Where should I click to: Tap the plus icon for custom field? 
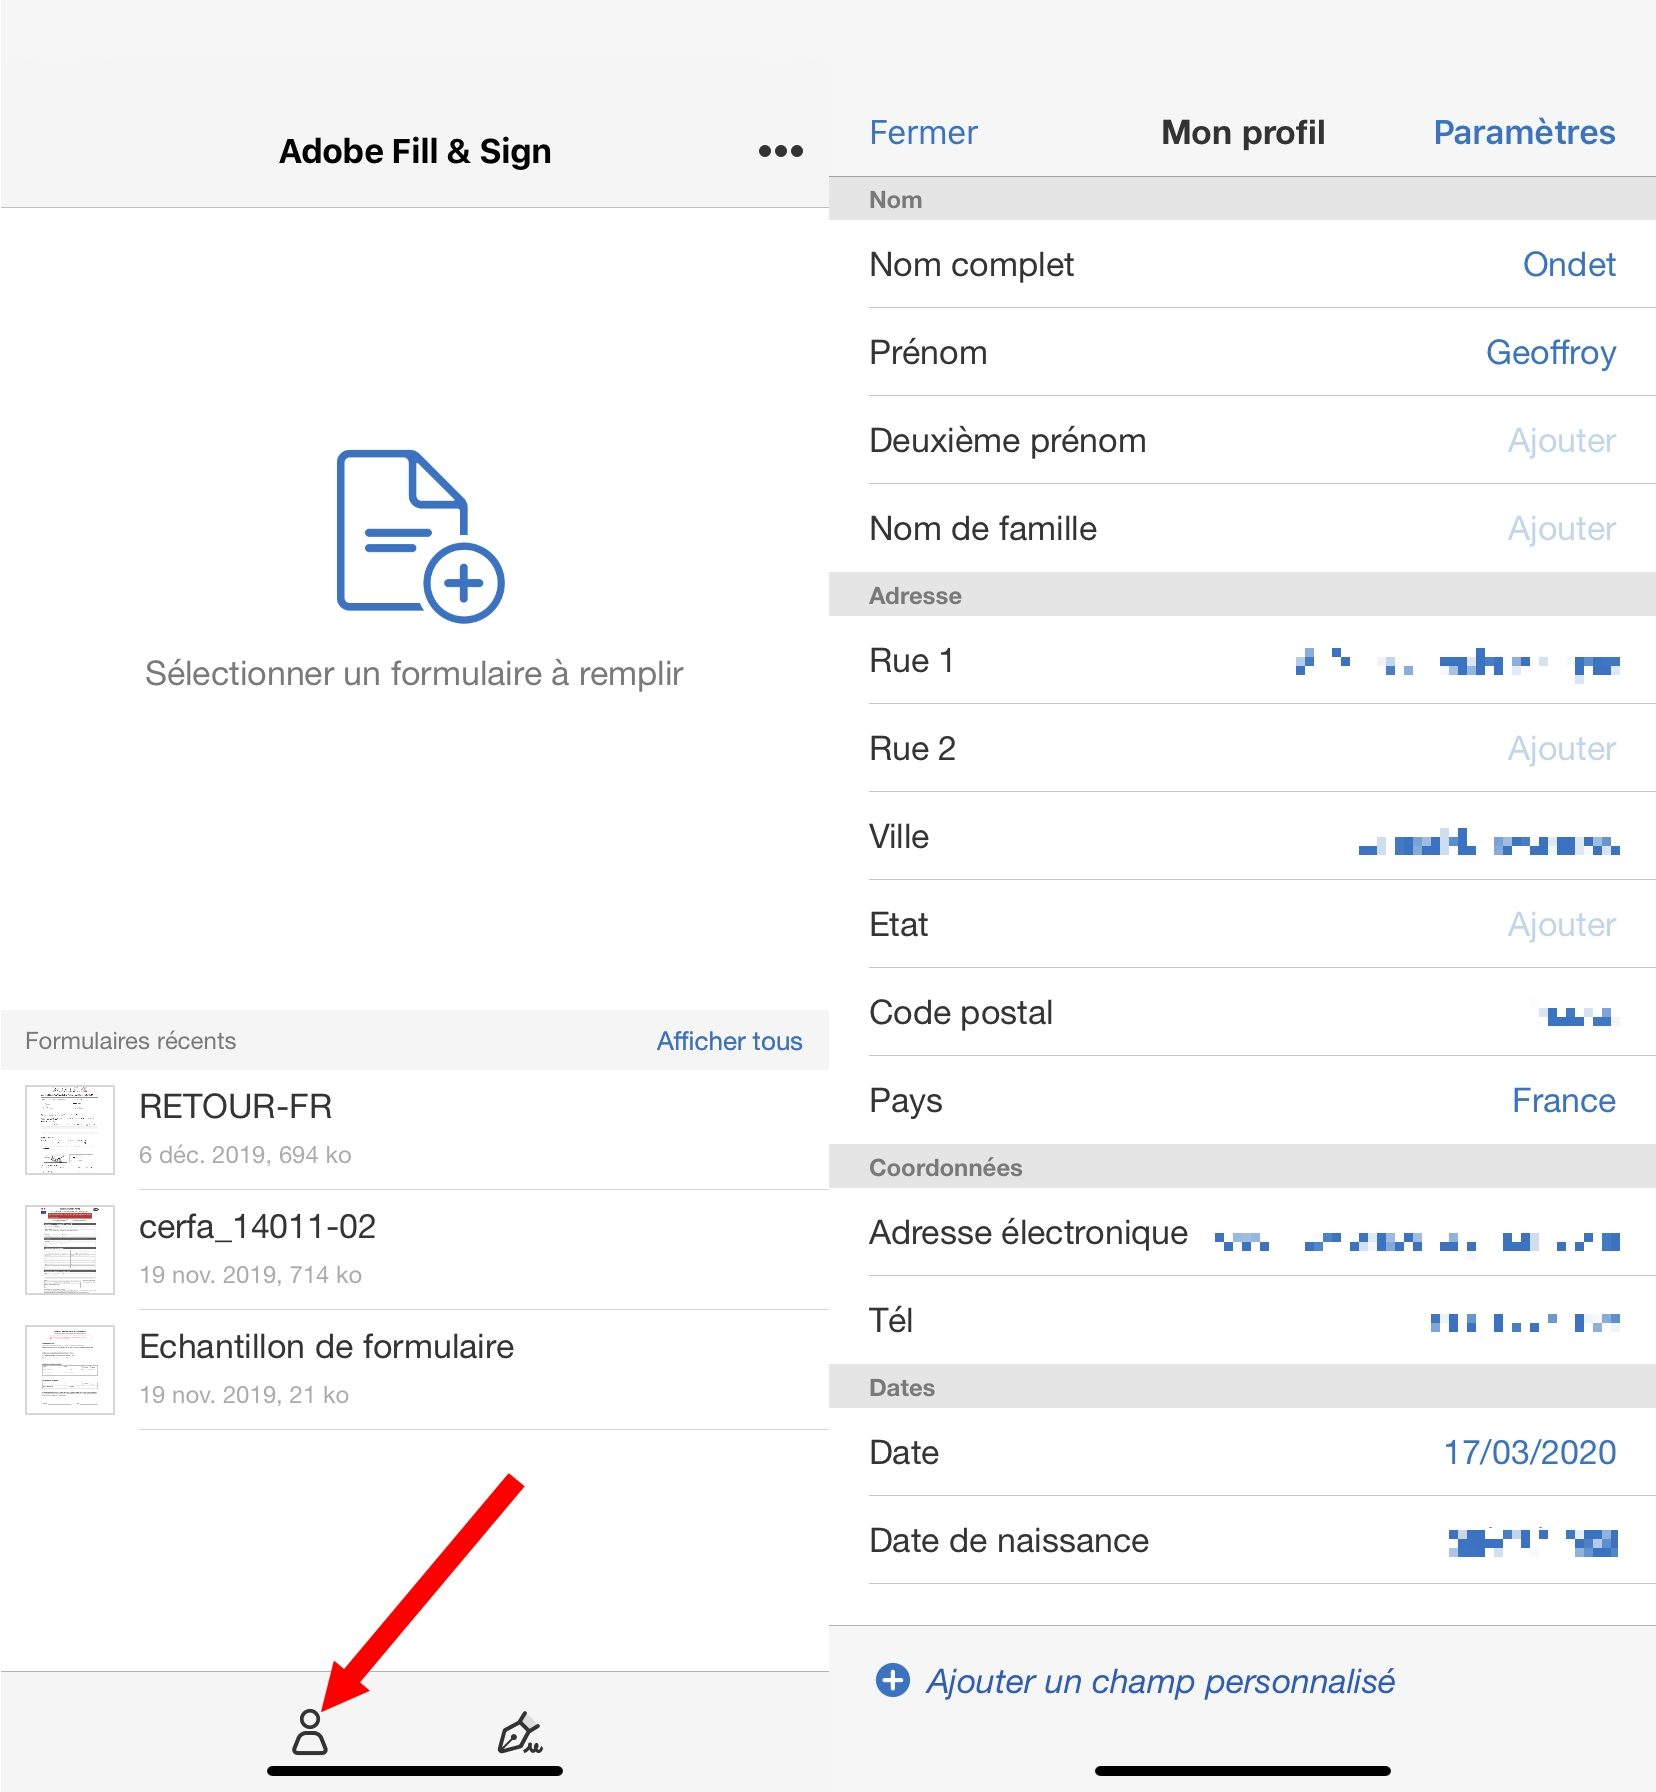(x=892, y=1680)
